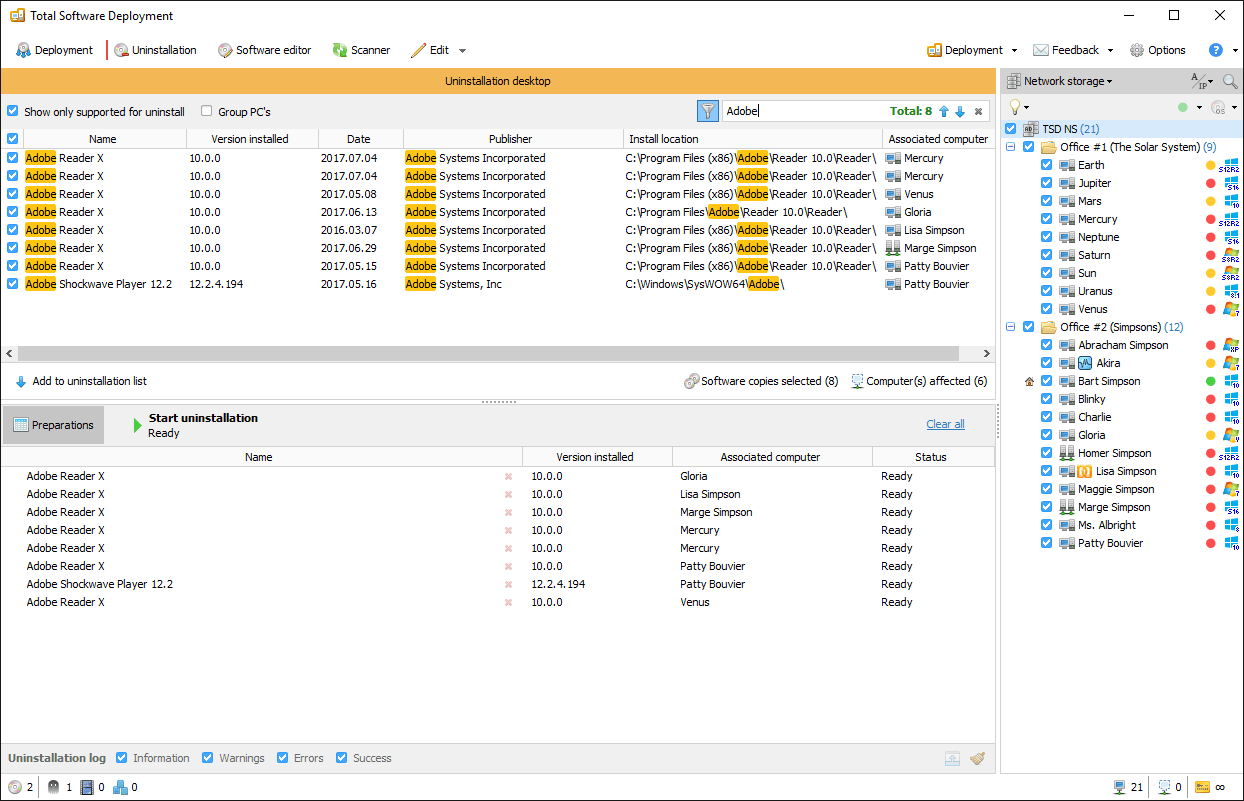Clear the Adobe search with X icon

(x=978, y=112)
